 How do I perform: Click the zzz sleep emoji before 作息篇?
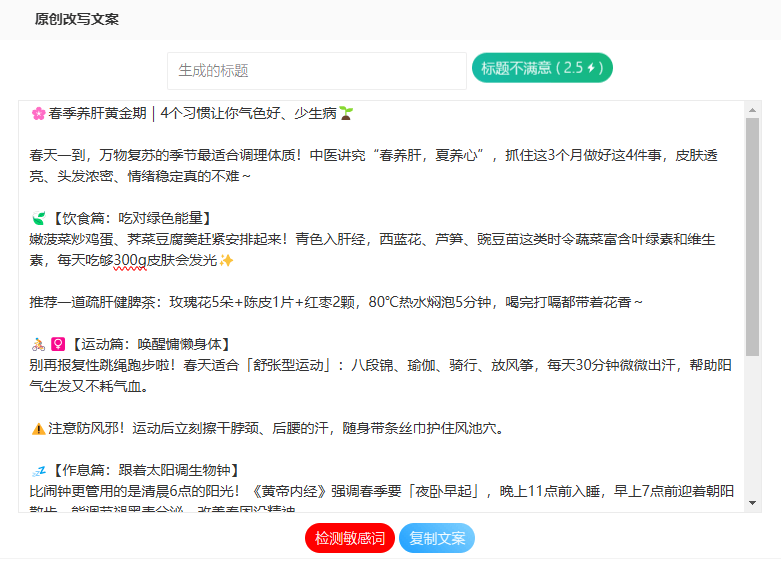pyautogui.click(x=38, y=470)
